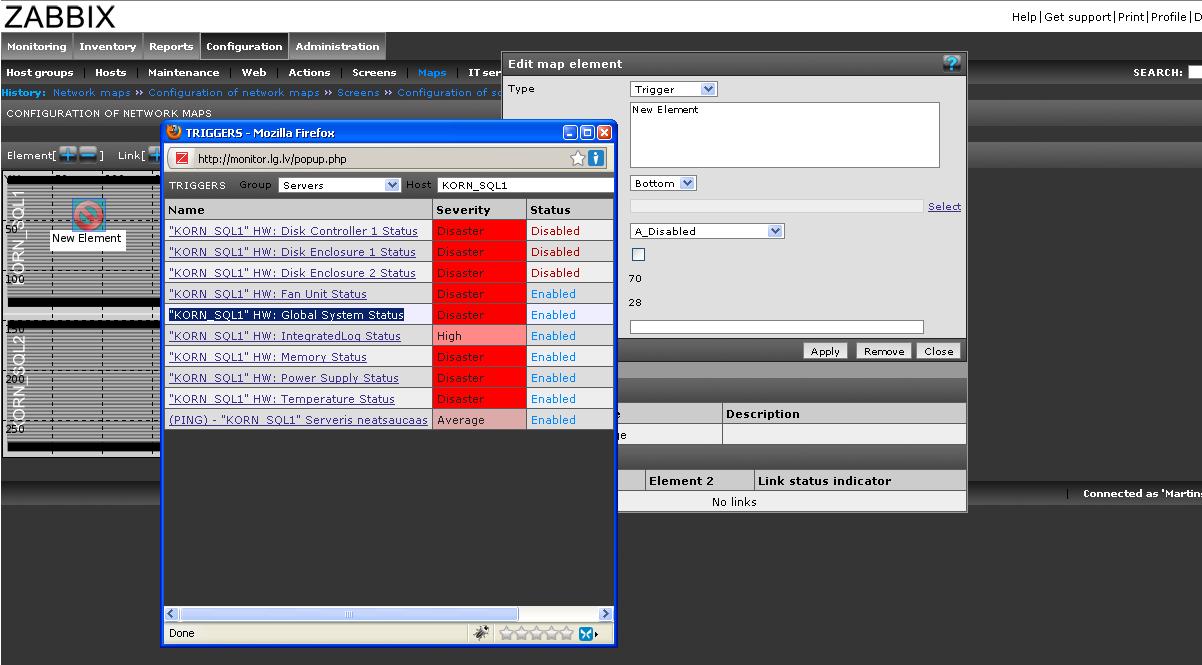This screenshot has width=1202, height=665.
Task: Open the Actions submenu item
Action: click(310, 72)
